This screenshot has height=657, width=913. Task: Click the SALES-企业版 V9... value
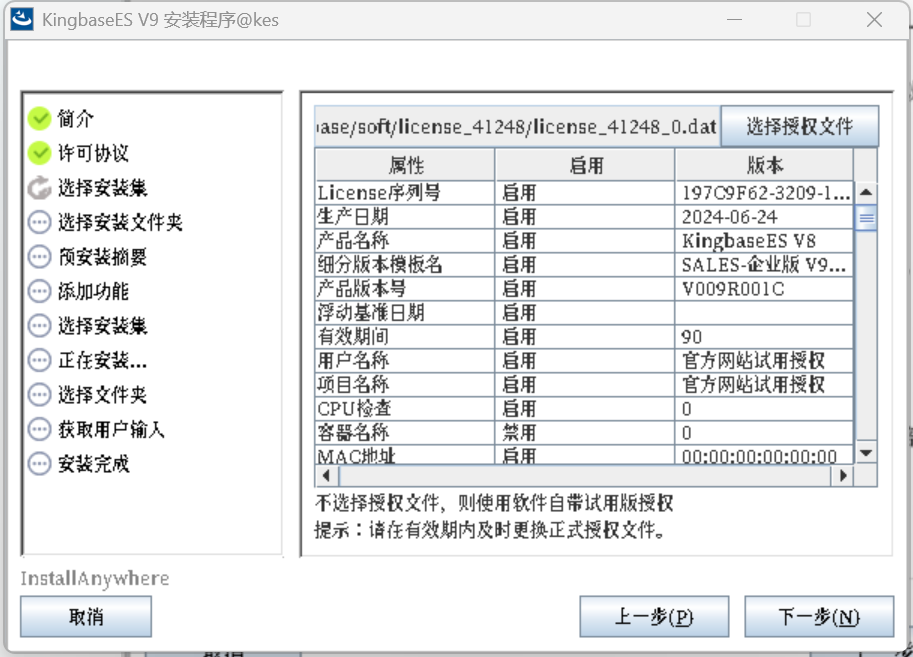[763, 265]
